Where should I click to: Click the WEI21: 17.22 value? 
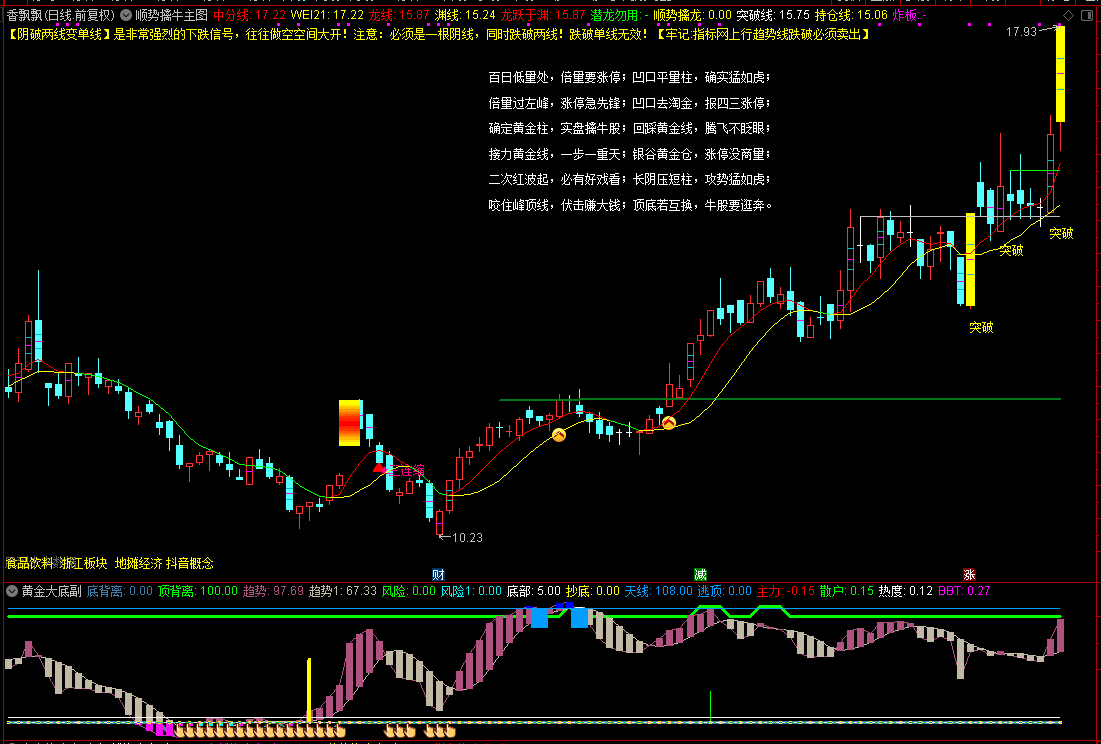click(327, 15)
